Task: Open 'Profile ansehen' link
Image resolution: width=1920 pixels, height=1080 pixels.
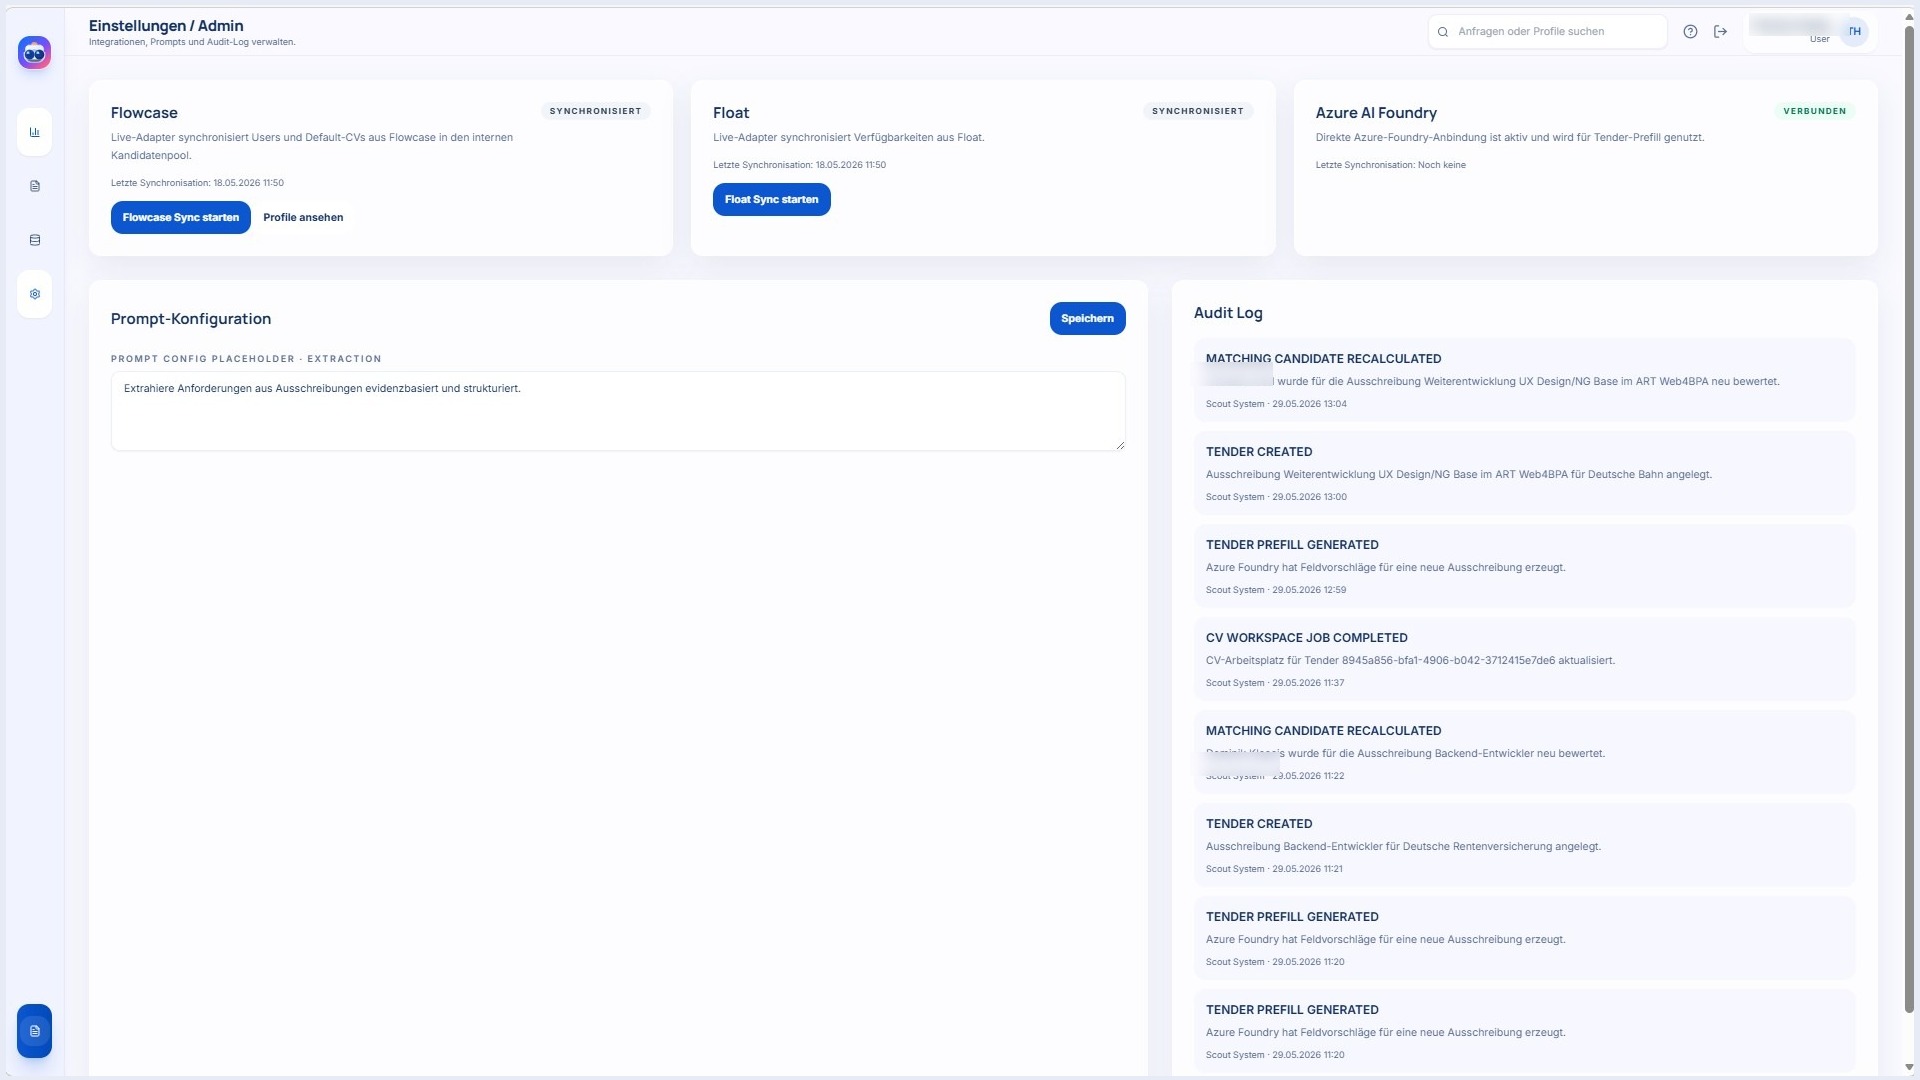Action: pyautogui.click(x=303, y=217)
